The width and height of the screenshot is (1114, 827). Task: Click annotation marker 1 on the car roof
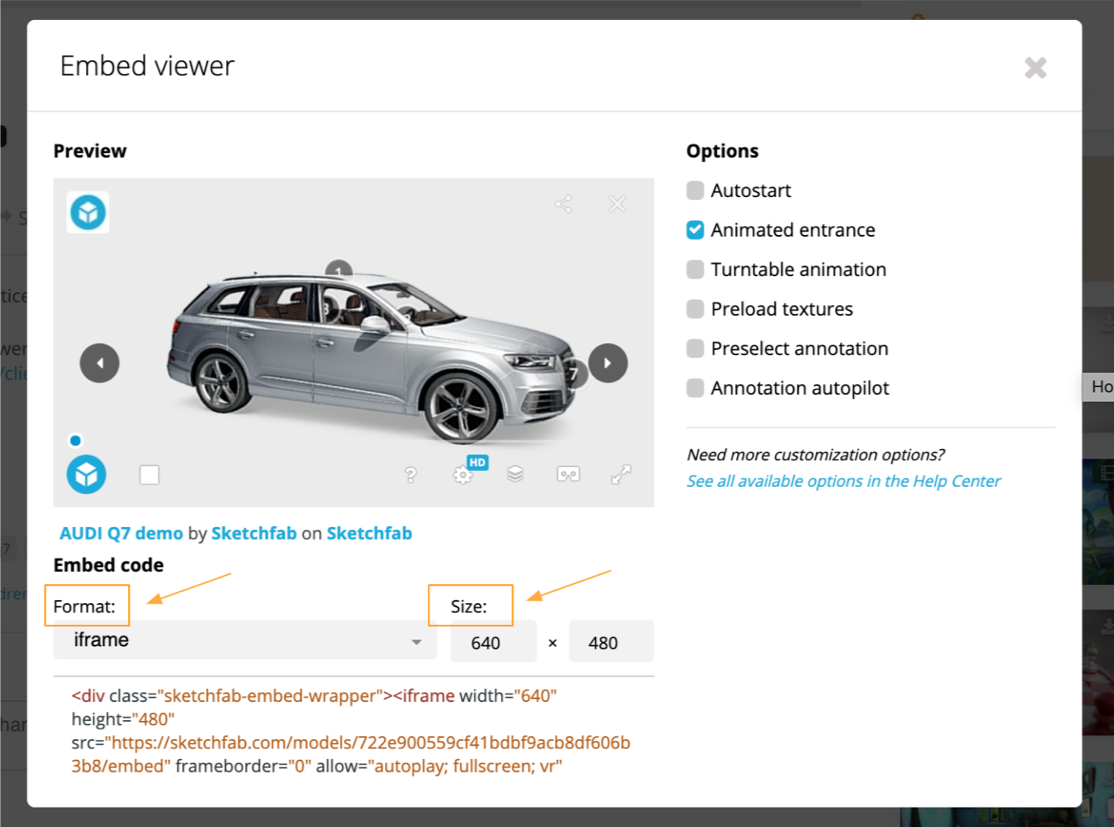(x=339, y=271)
